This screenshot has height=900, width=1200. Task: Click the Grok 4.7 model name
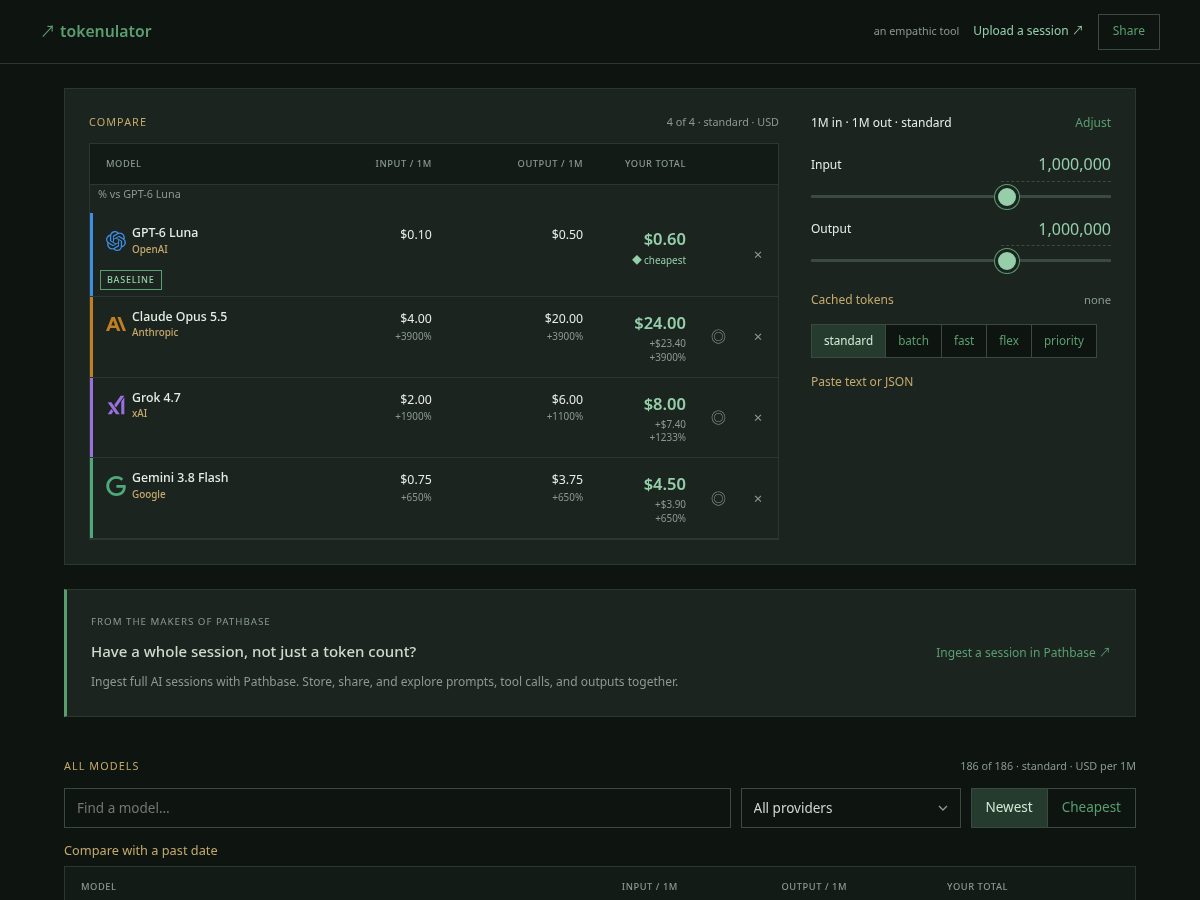pos(156,398)
